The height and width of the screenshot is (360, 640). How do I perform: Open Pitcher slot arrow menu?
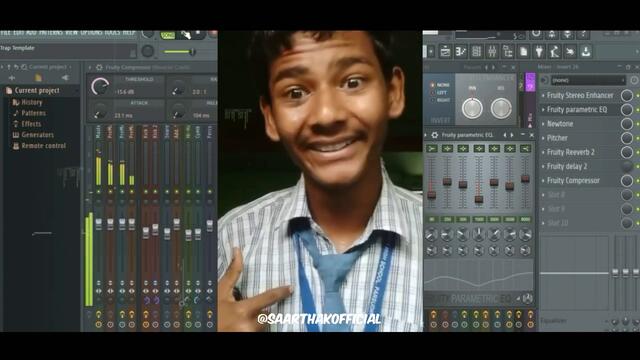[543, 138]
